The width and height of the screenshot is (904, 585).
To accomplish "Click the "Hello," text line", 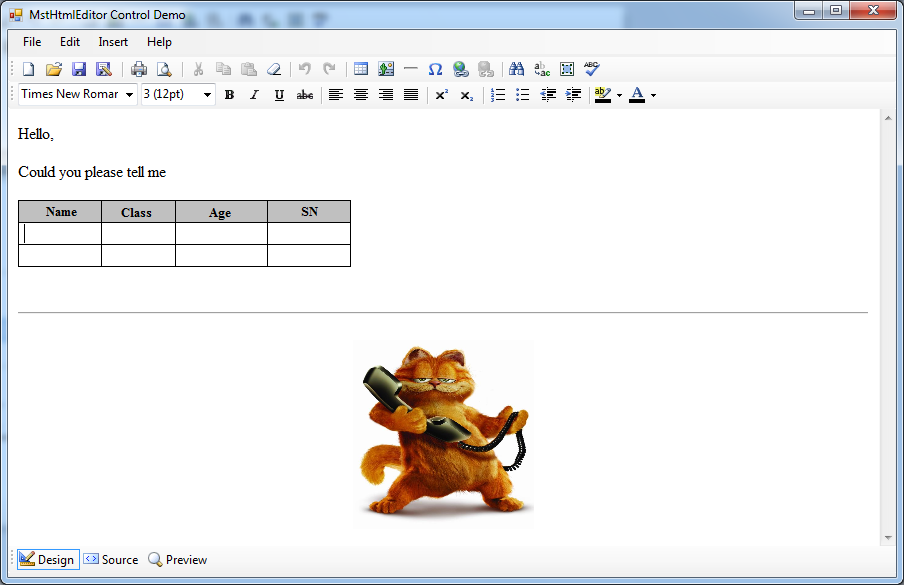I will (36, 134).
